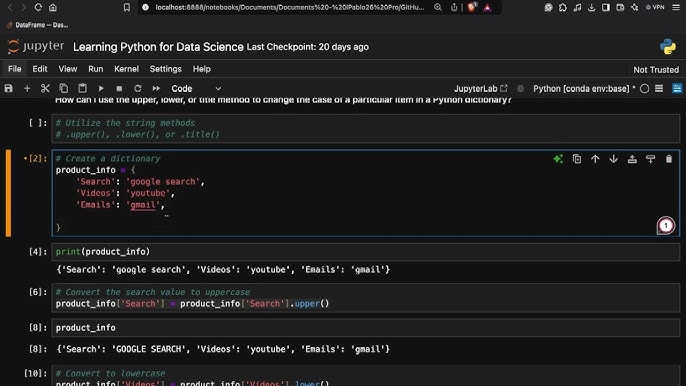Restart the kernel with the refresh arrow icon
This screenshot has width=686, height=386.
[x=138, y=88]
